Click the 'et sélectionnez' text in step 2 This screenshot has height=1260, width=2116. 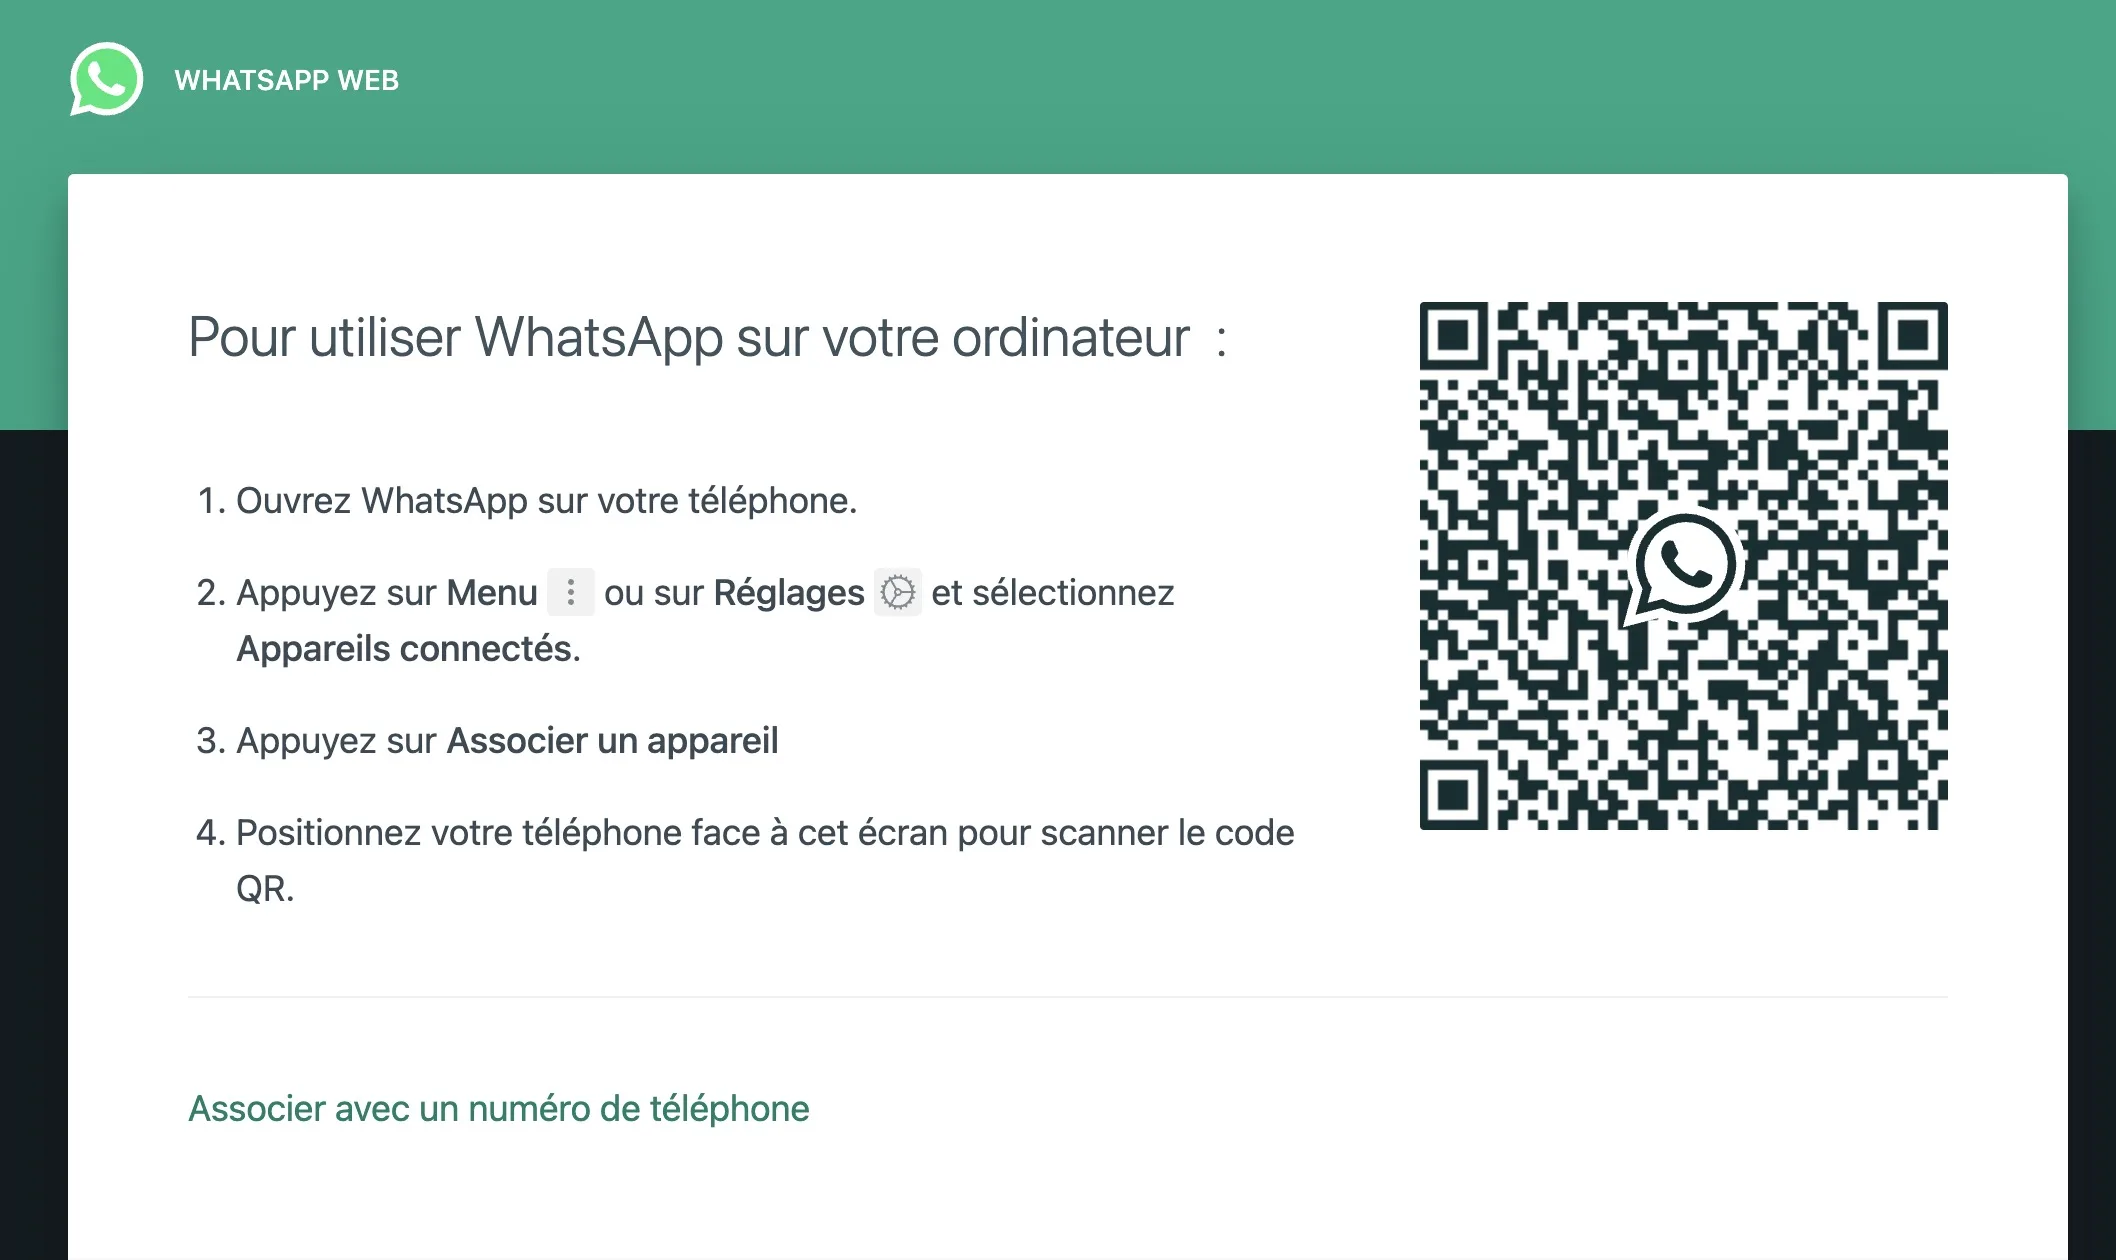tap(1053, 593)
